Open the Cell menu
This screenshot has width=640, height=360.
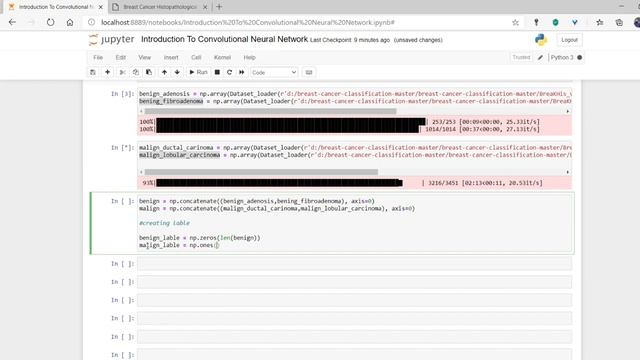click(x=196, y=58)
